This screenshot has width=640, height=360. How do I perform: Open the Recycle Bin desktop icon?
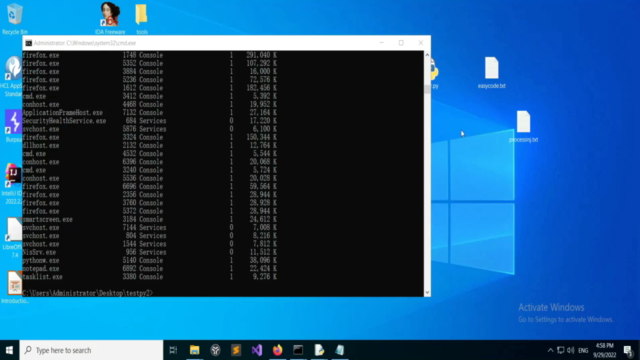coord(15,18)
